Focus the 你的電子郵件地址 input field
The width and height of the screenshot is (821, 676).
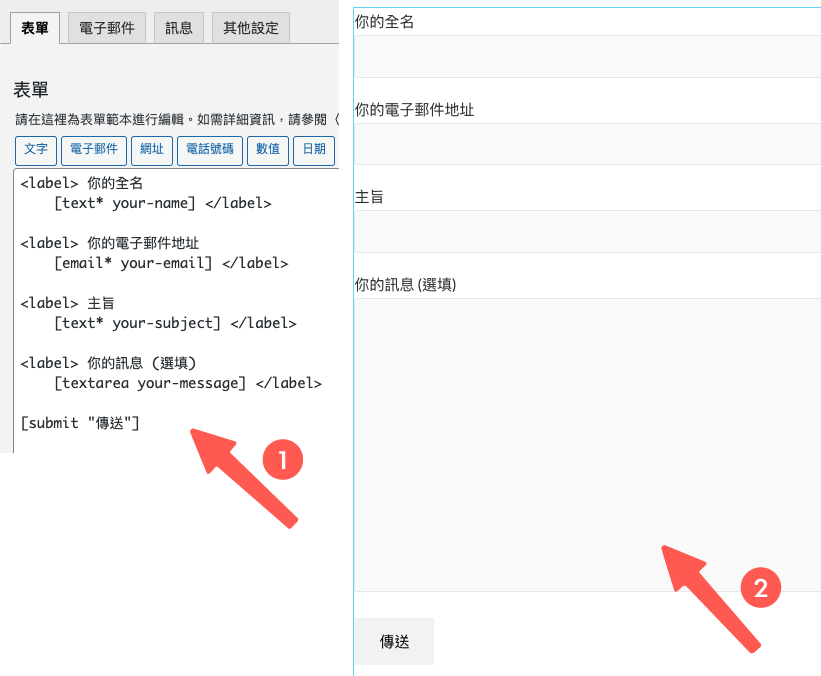(x=587, y=144)
